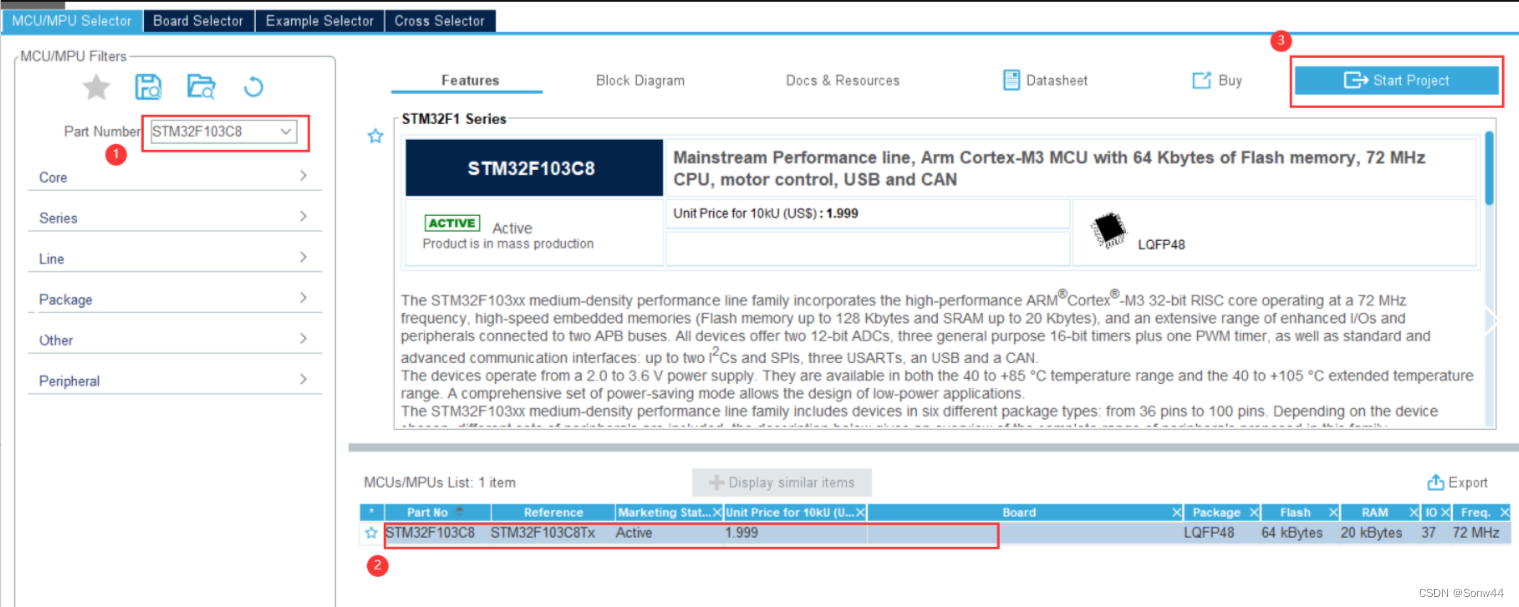Click the Marketing Status column header
The width and height of the screenshot is (1519, 607).
(x=664, y=512)
